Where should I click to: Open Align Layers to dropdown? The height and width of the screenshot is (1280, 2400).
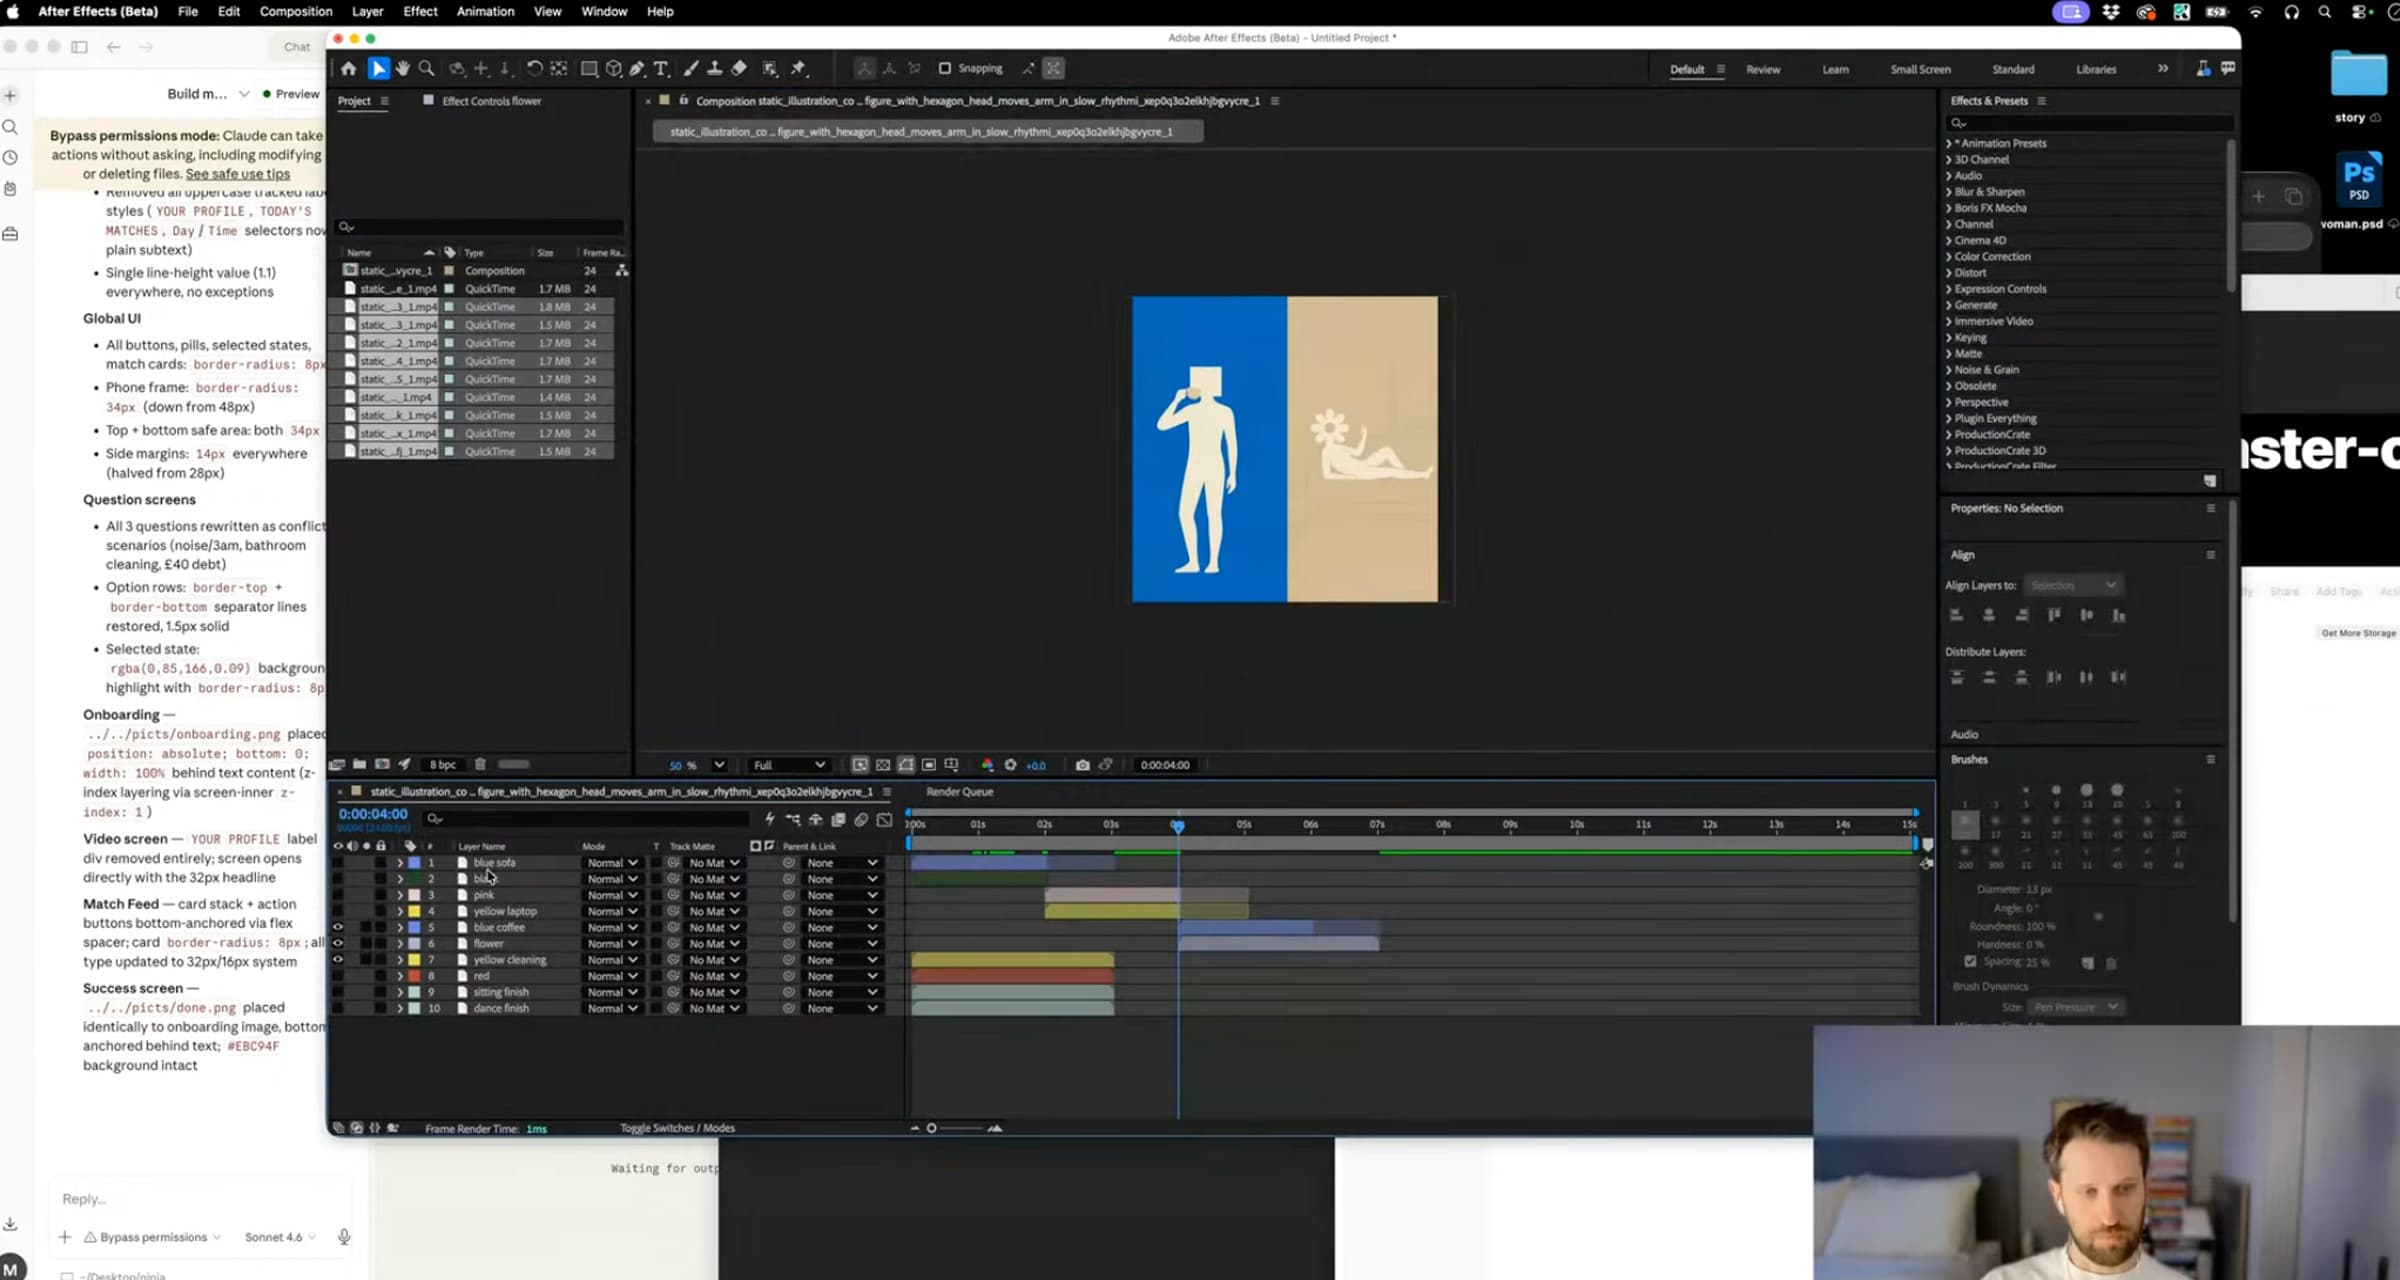coord(2073,585)
